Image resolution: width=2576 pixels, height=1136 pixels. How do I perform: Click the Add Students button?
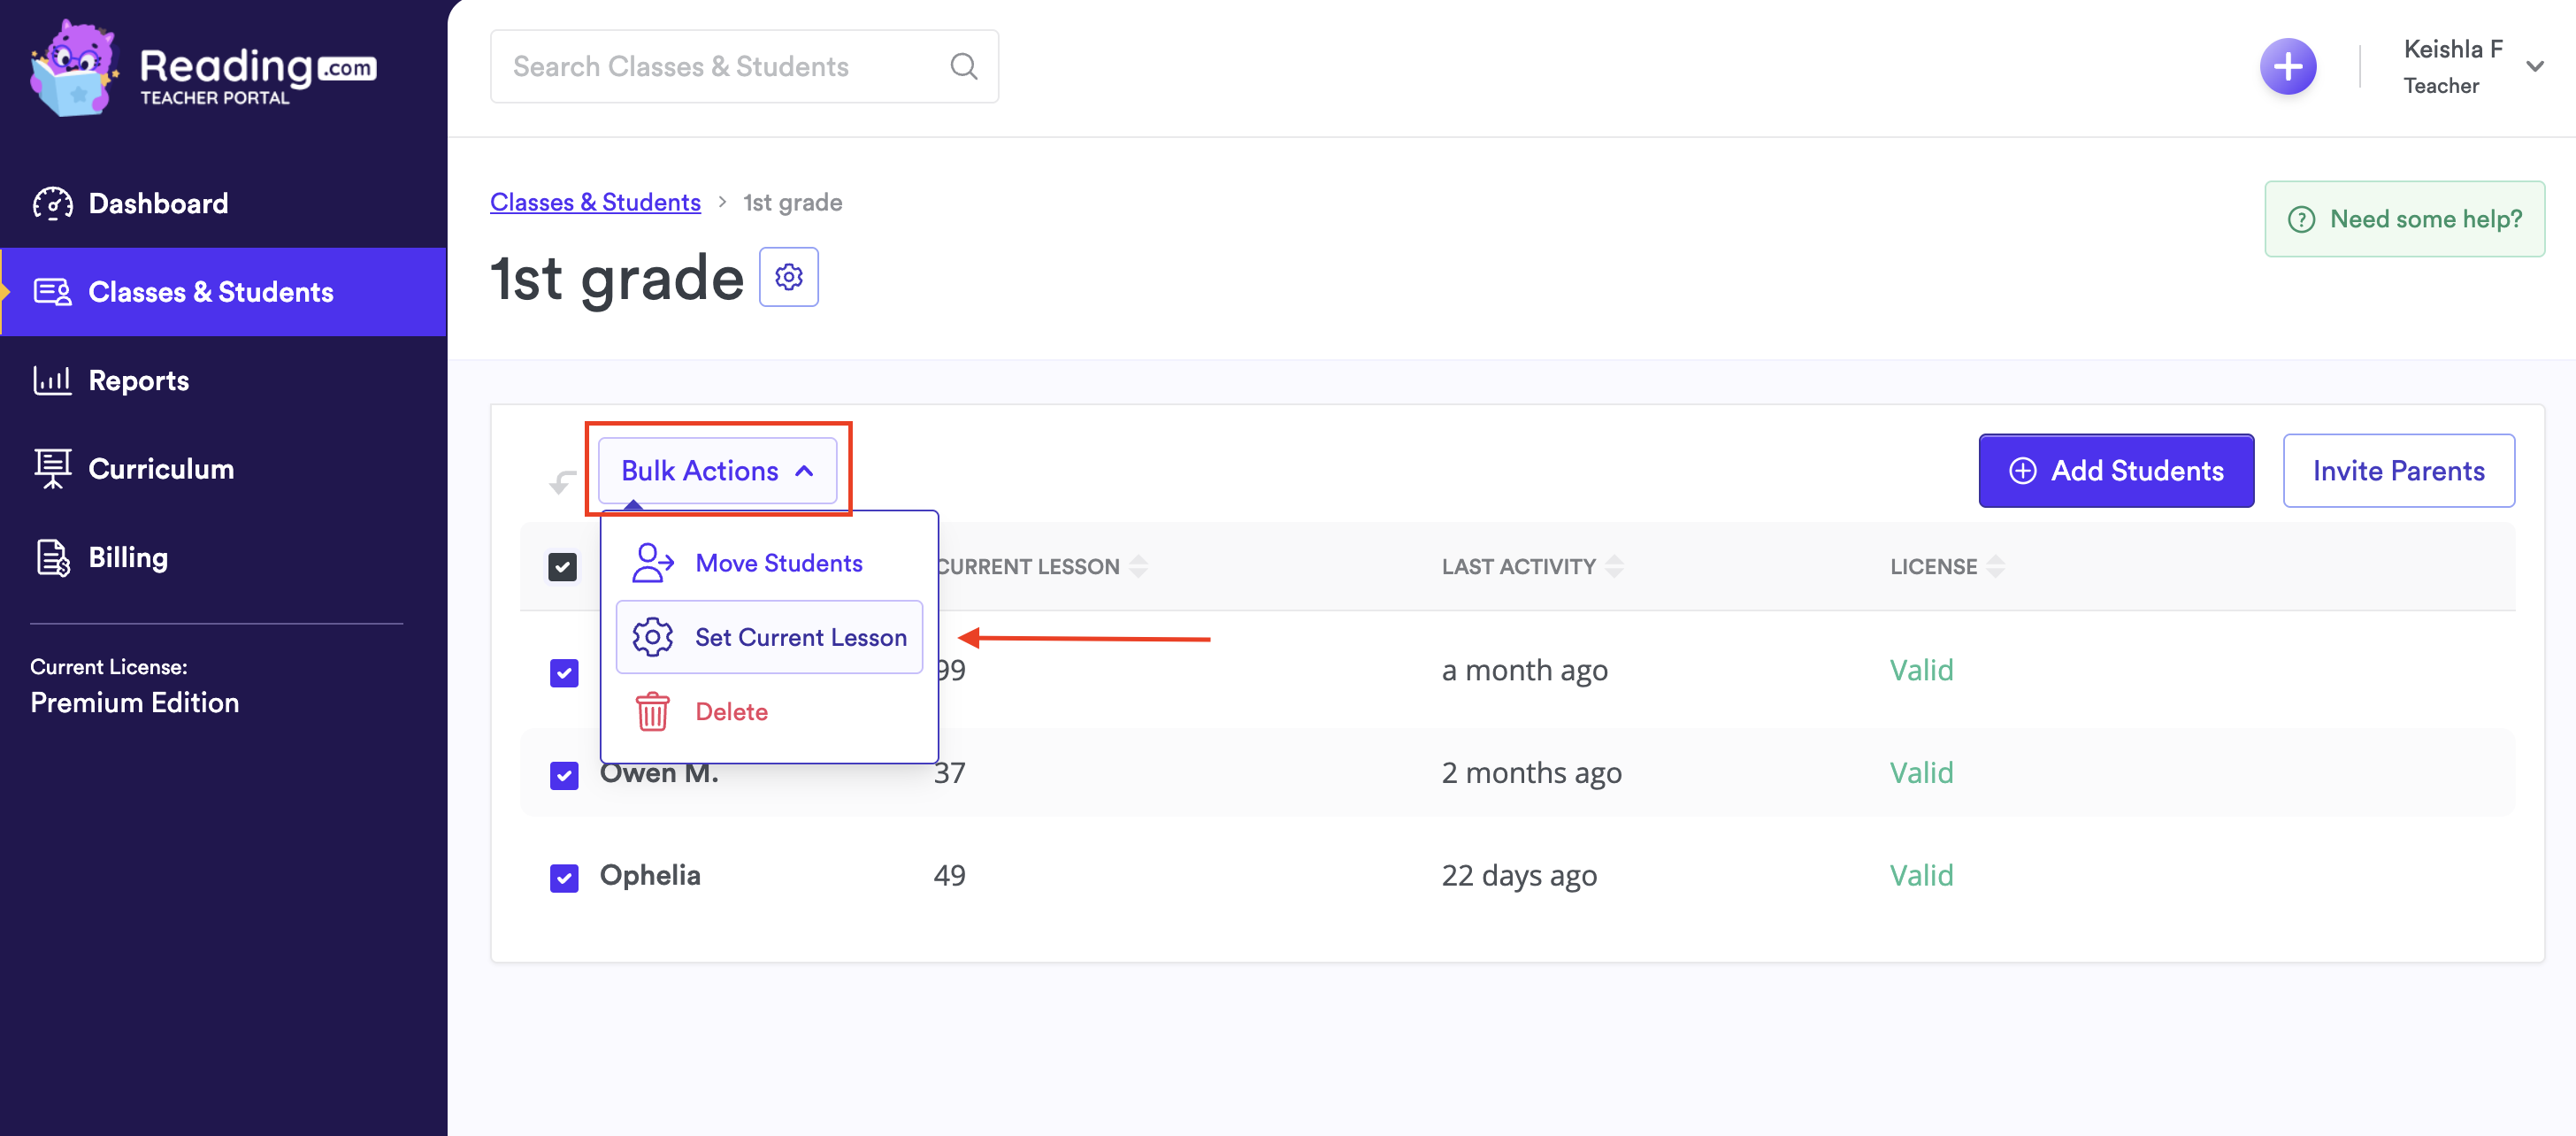point(2115,471)
